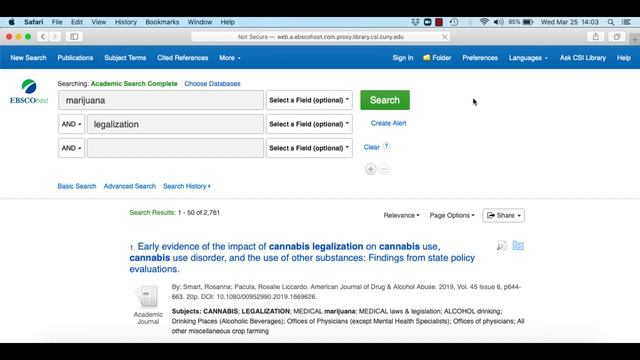The image size is (640, 360).
Task: Click the help question mark beside Clear
Action: coord(386,146)
